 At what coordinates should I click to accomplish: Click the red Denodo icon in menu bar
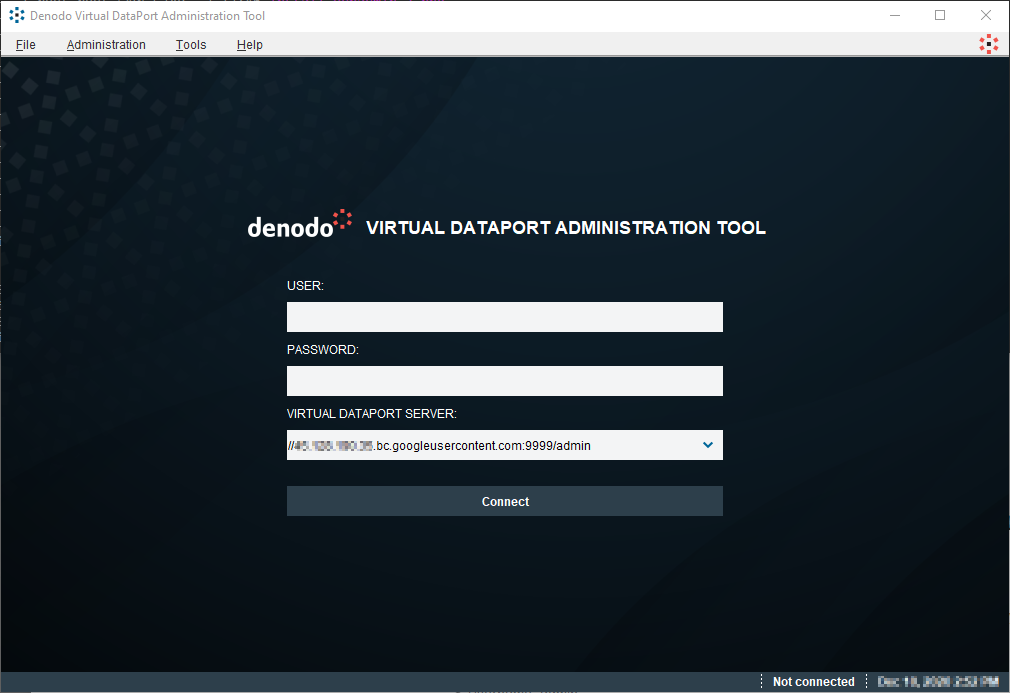pyautogui.click(x=989, y=44)
